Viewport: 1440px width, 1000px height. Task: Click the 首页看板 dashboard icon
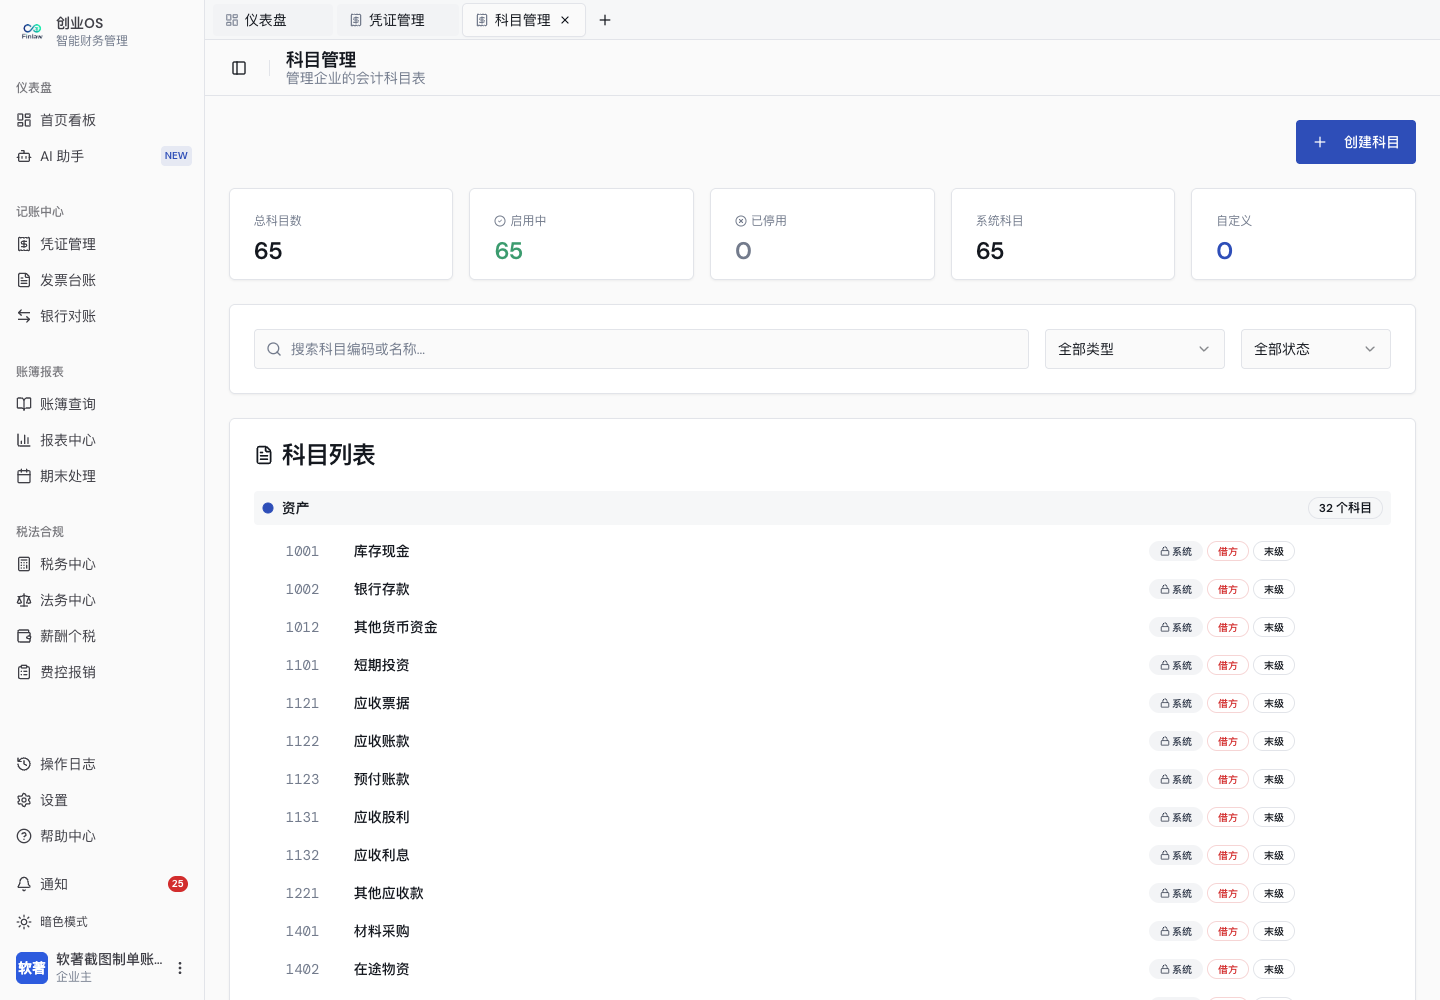click(24, 120)
